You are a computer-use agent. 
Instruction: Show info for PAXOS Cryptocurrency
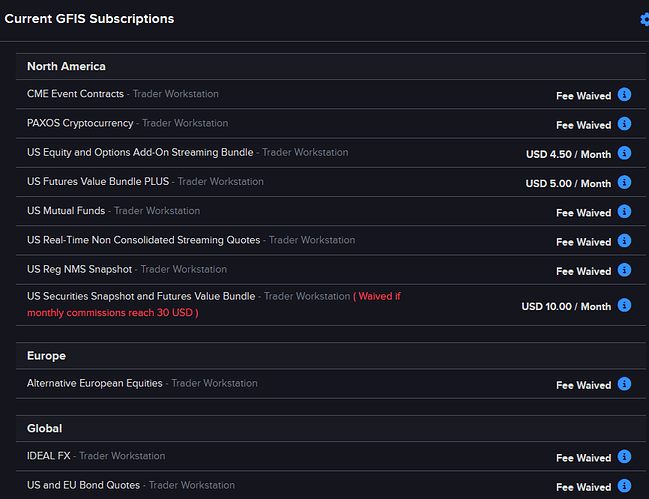624,124
